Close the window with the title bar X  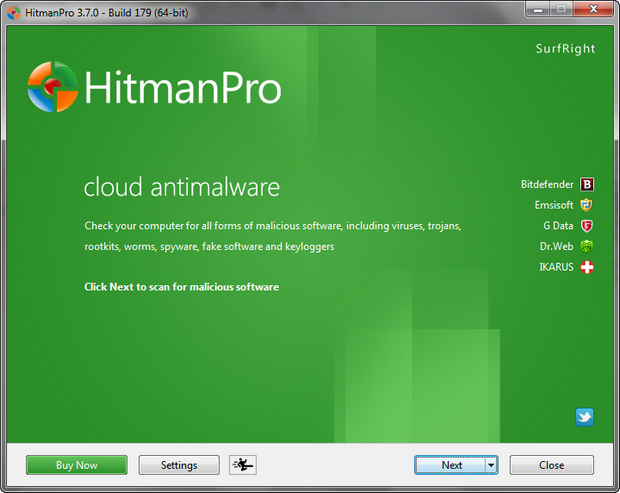pyautogui.click(x=593, y=9)
